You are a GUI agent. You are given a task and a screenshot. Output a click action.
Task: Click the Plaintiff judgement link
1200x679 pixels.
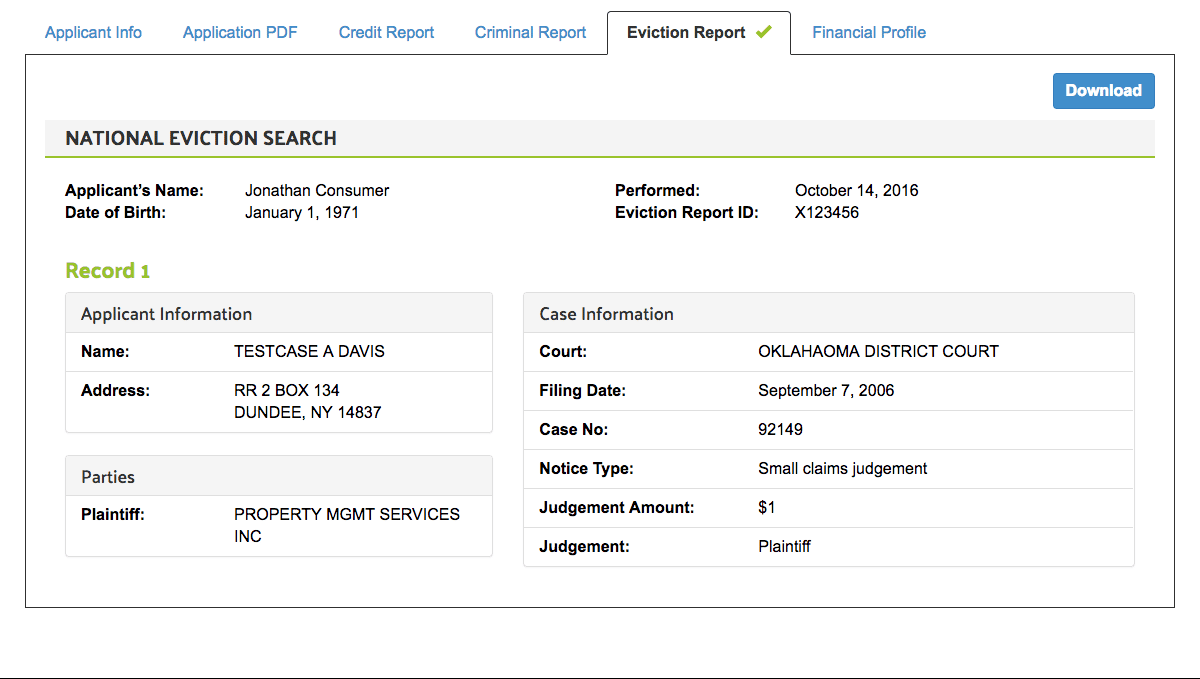(784, 546)
